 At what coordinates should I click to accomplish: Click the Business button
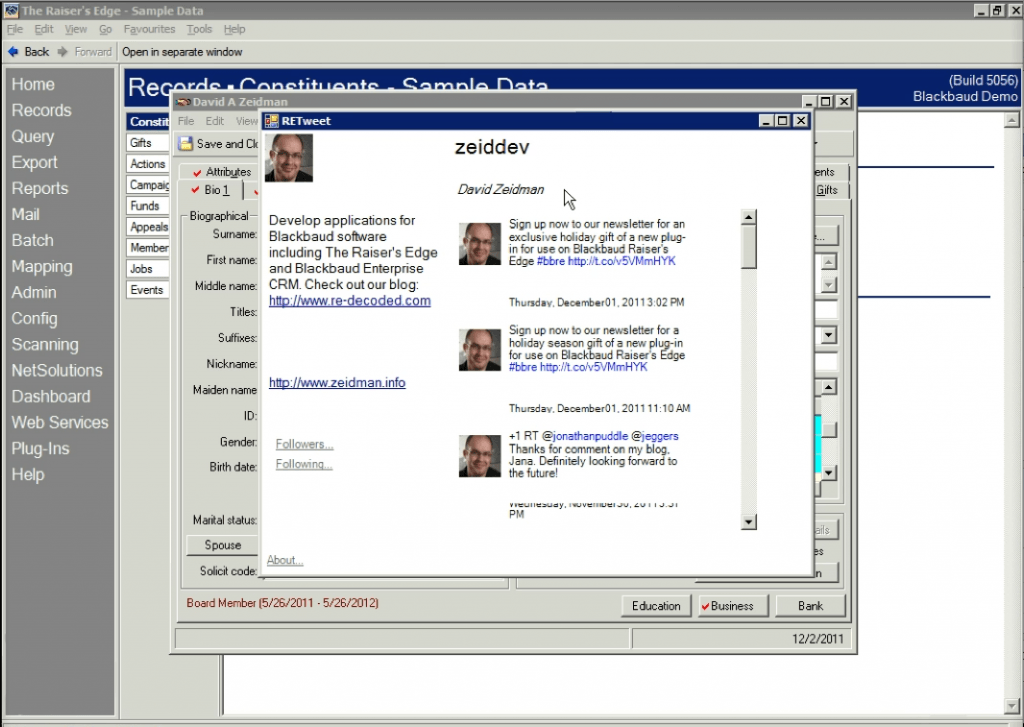(x=732, y=606)
